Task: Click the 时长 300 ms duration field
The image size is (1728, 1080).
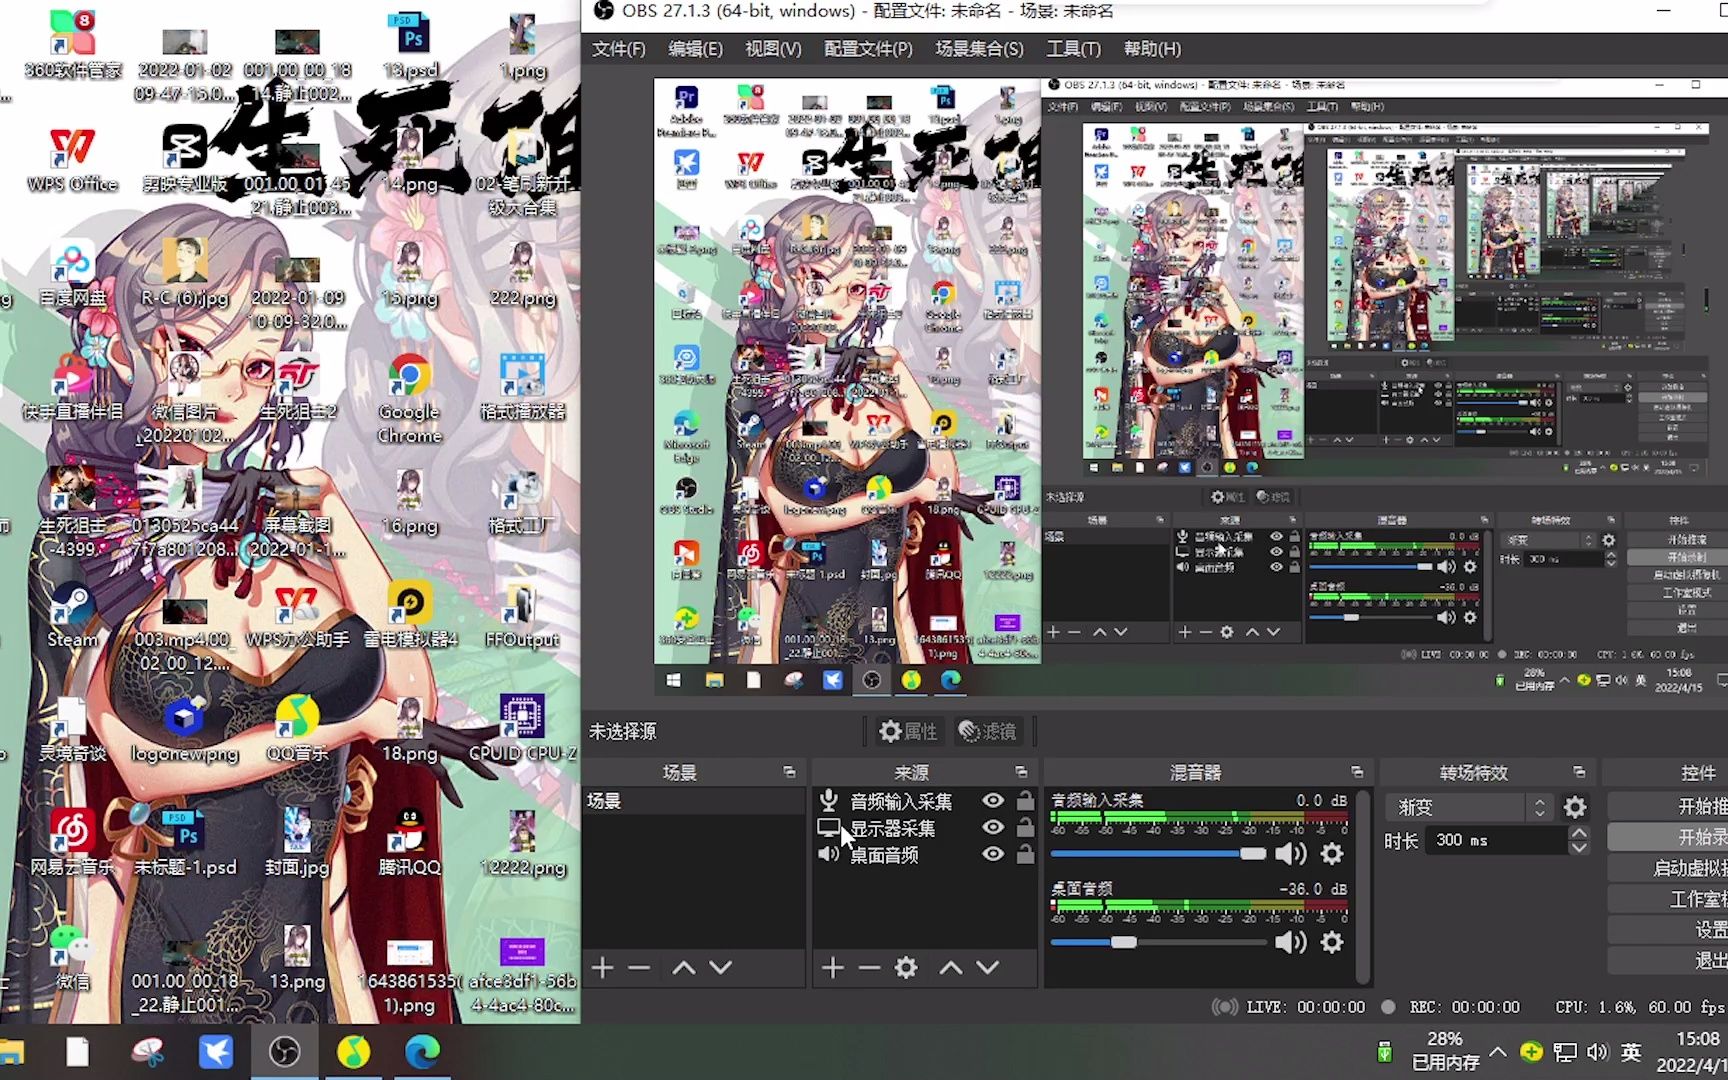Action: (1497, 840)
